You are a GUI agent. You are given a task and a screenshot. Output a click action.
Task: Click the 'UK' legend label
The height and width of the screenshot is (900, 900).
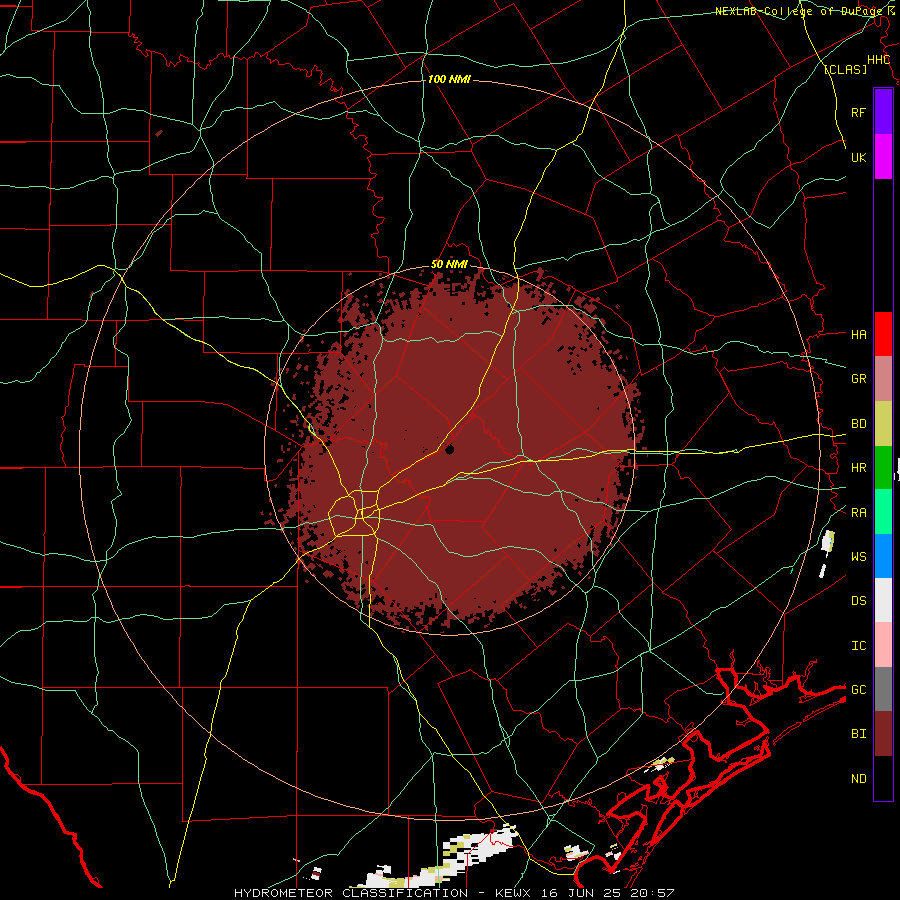[x=858, y=157]
